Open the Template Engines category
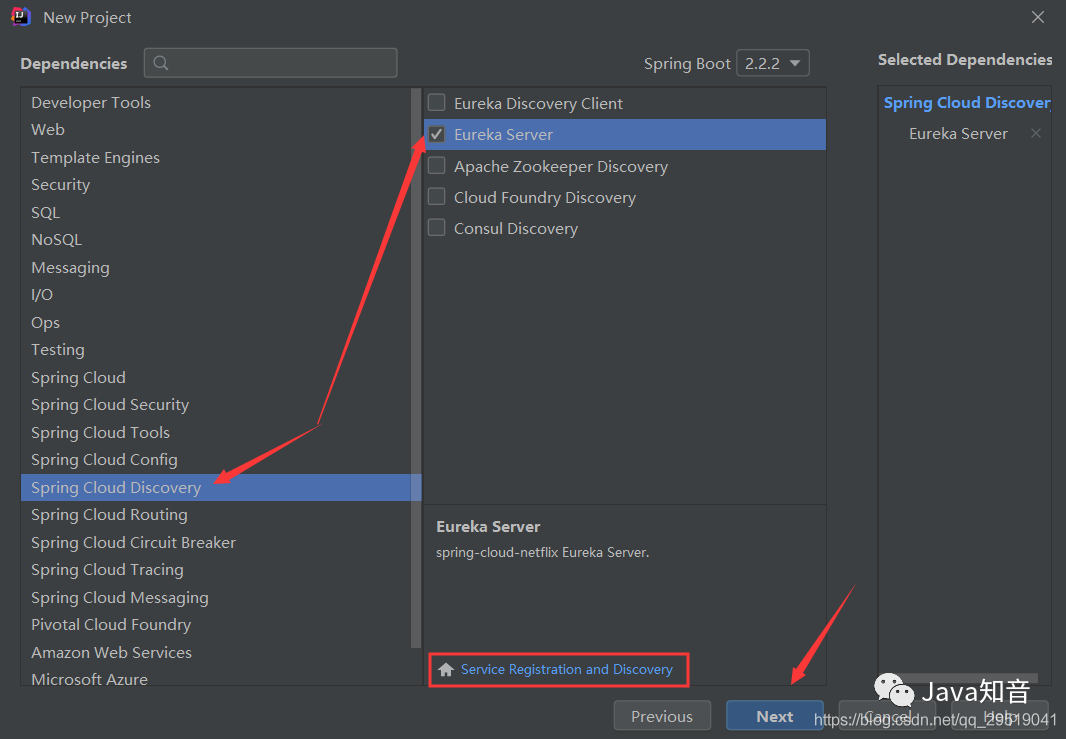Screen dimensions: 1066x739 click(x=216, y=158)
